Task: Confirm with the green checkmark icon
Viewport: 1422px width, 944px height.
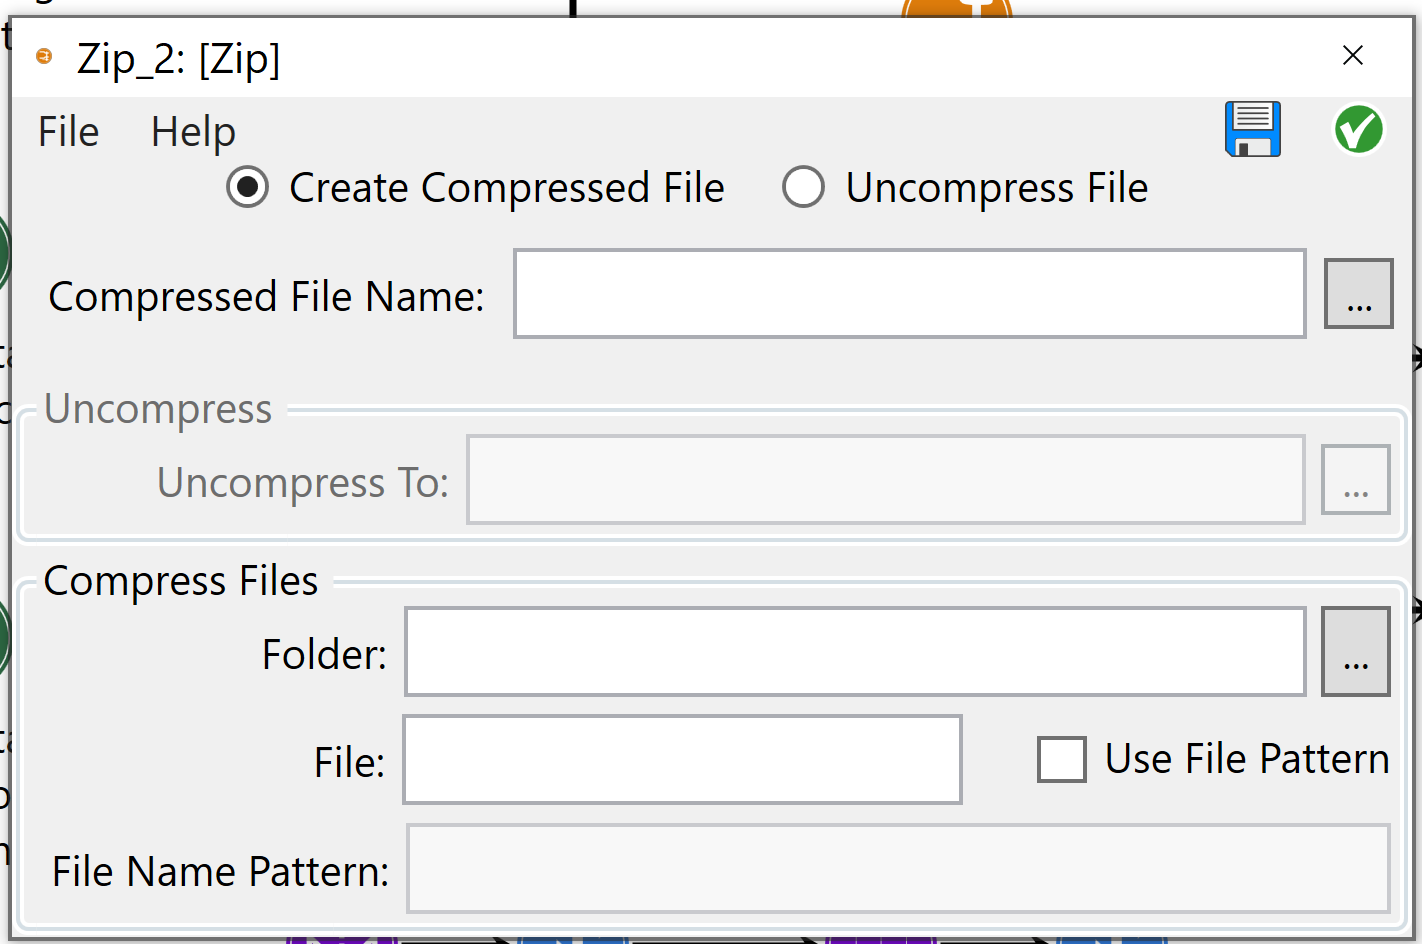Action: click(x=1358, y=129)
